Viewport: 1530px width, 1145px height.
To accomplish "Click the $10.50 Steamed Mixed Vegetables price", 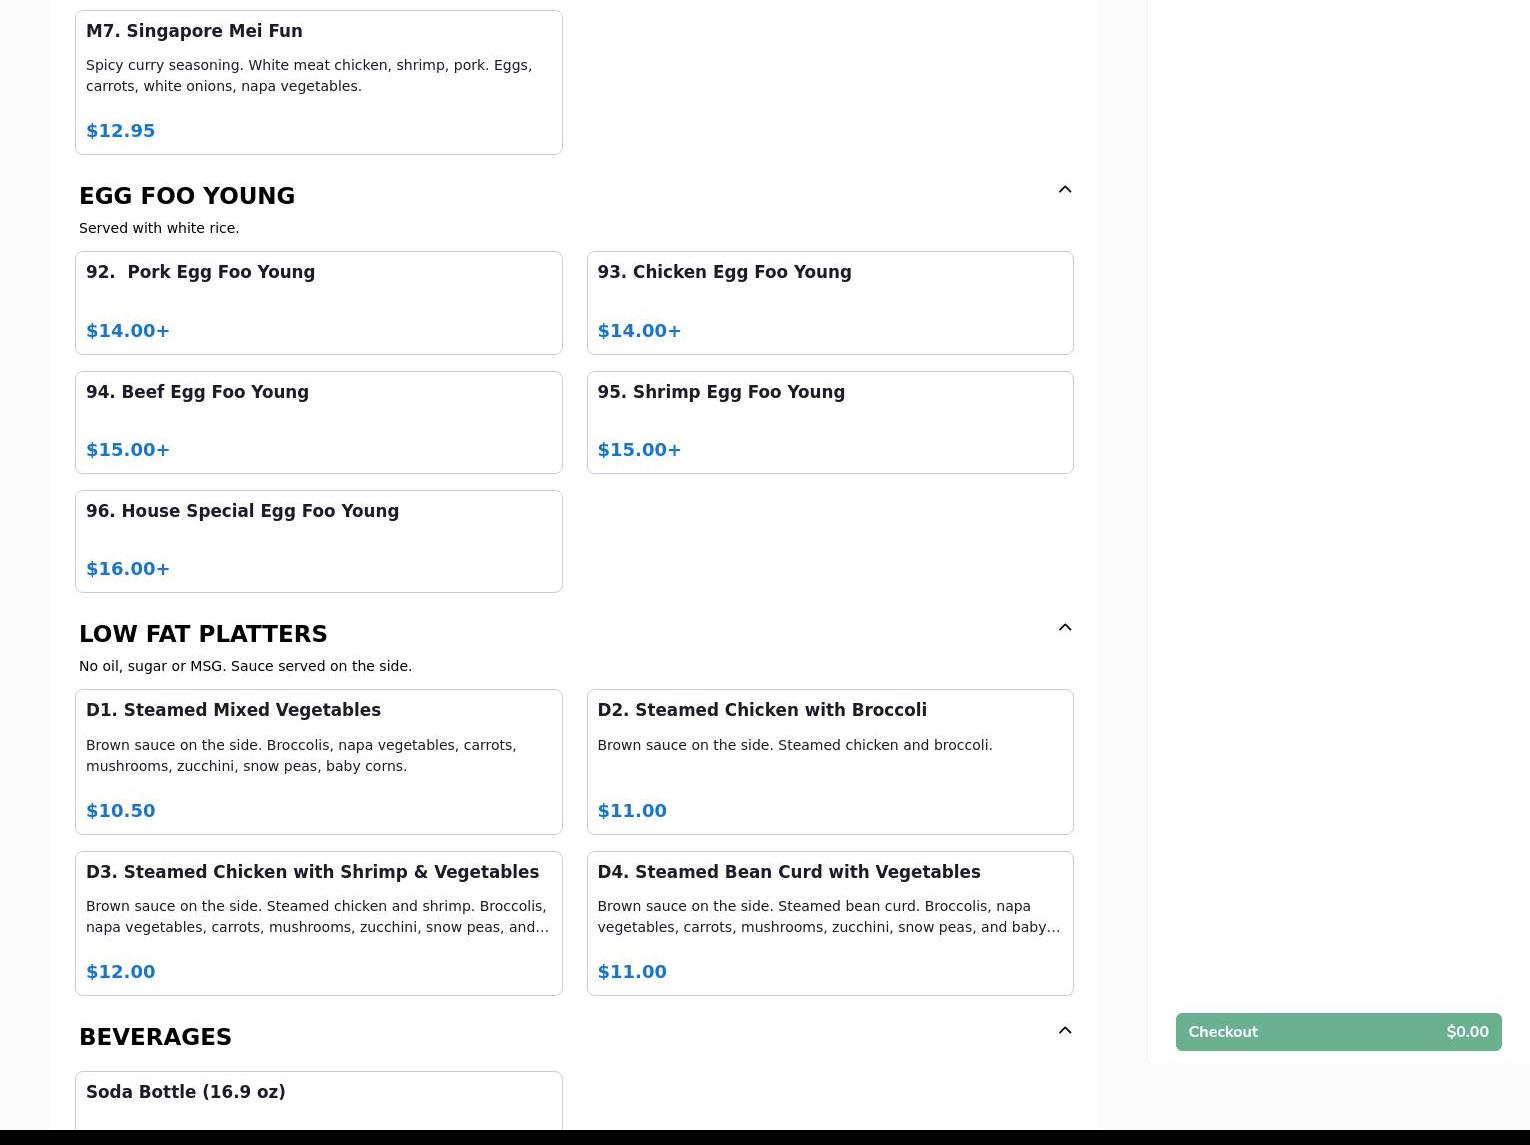I will (120, 811).
